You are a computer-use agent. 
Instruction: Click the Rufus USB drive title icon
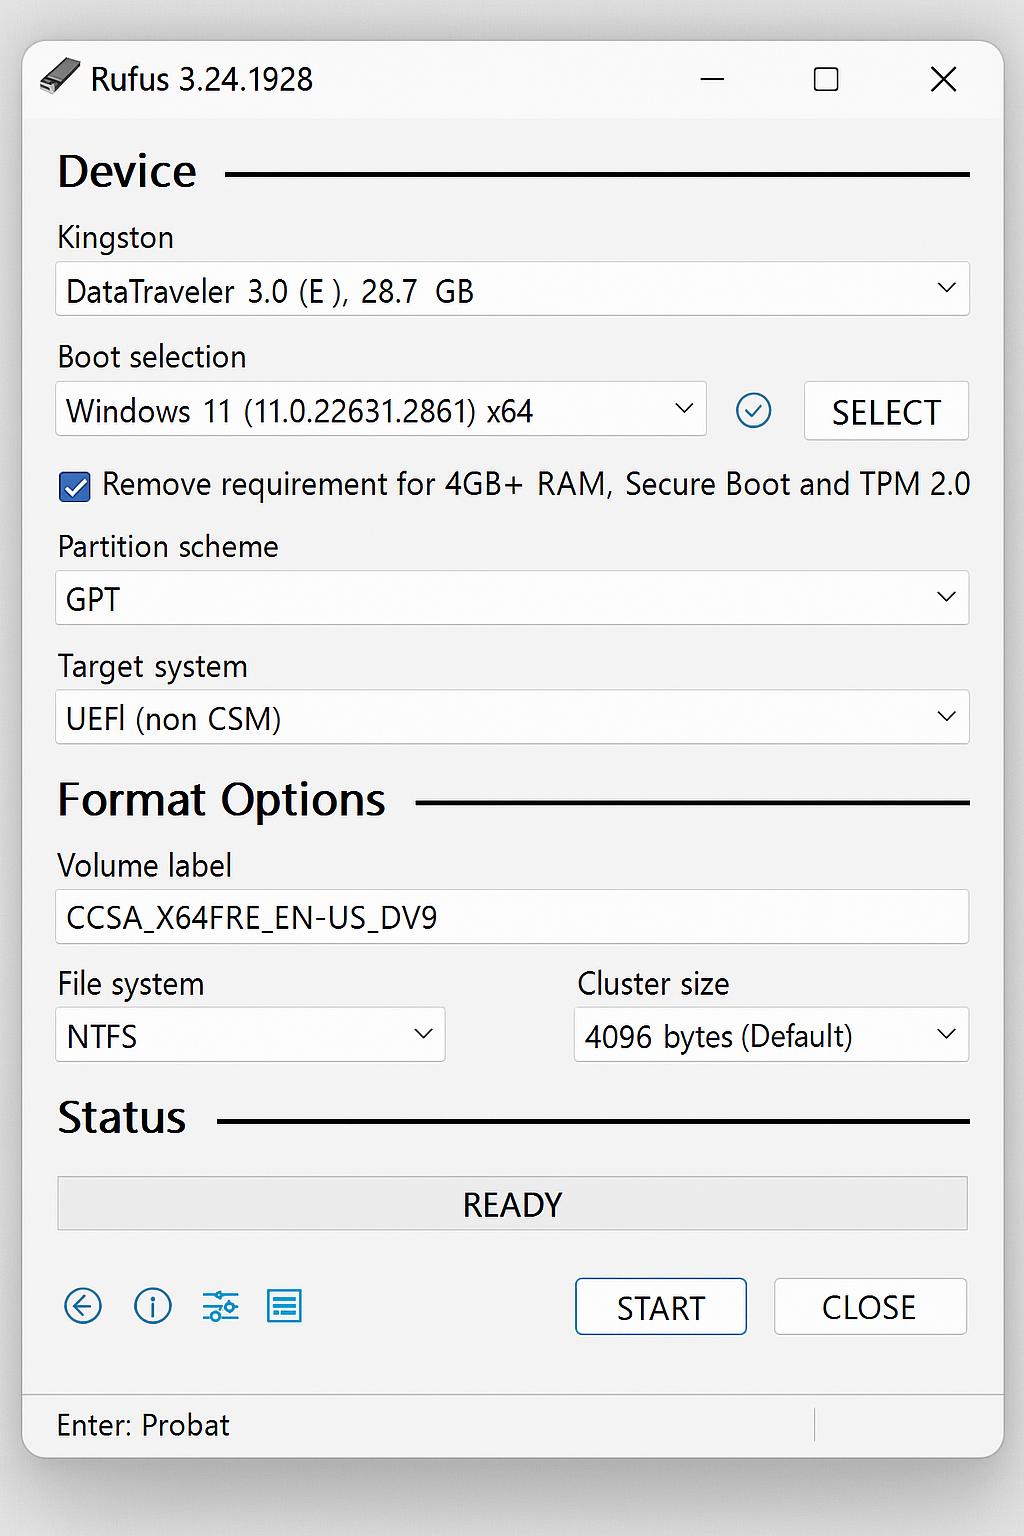60,77
